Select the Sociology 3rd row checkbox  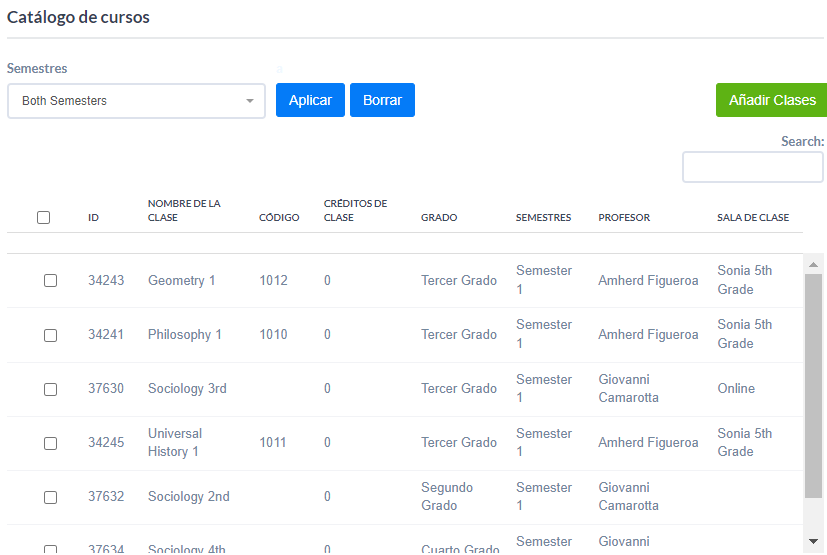tap(50, 389)
